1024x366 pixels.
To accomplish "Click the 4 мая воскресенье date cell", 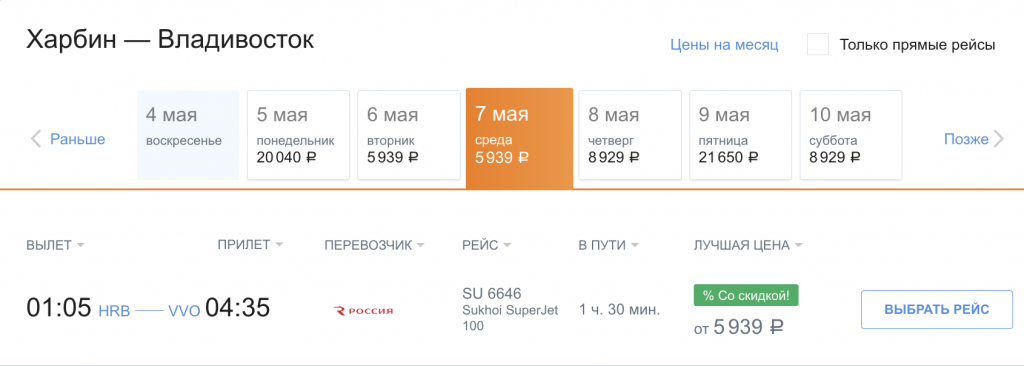I will pos(188,135).
